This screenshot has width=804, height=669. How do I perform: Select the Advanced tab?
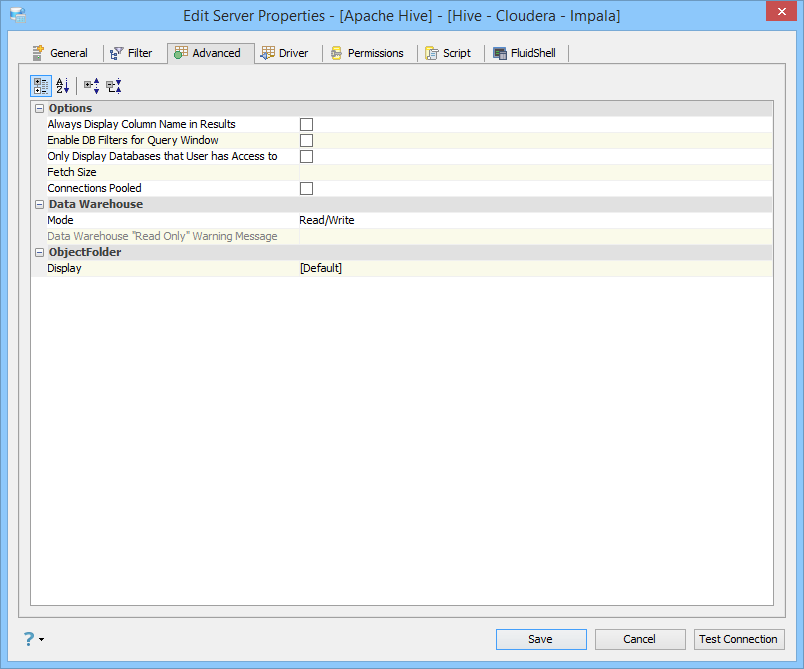(211, 53)
